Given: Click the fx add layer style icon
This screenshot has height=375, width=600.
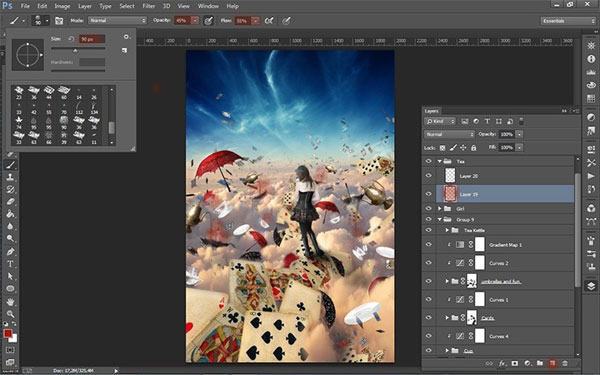Looking at the screenshot, I should tap(502, 363).
